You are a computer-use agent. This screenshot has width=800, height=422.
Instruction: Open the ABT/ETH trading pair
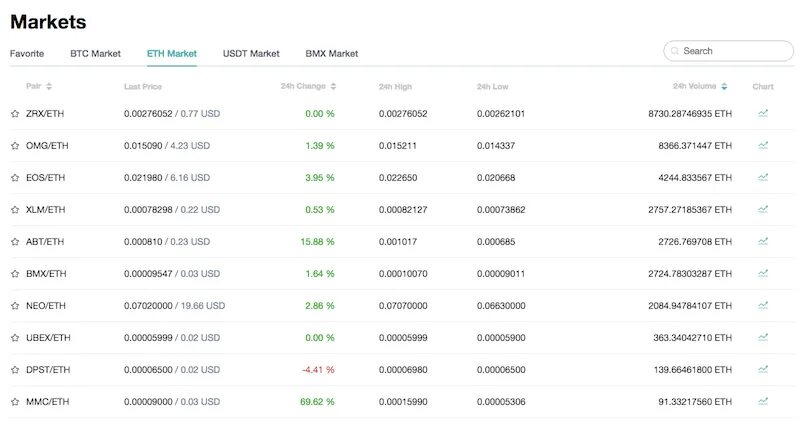pos(45,242)
